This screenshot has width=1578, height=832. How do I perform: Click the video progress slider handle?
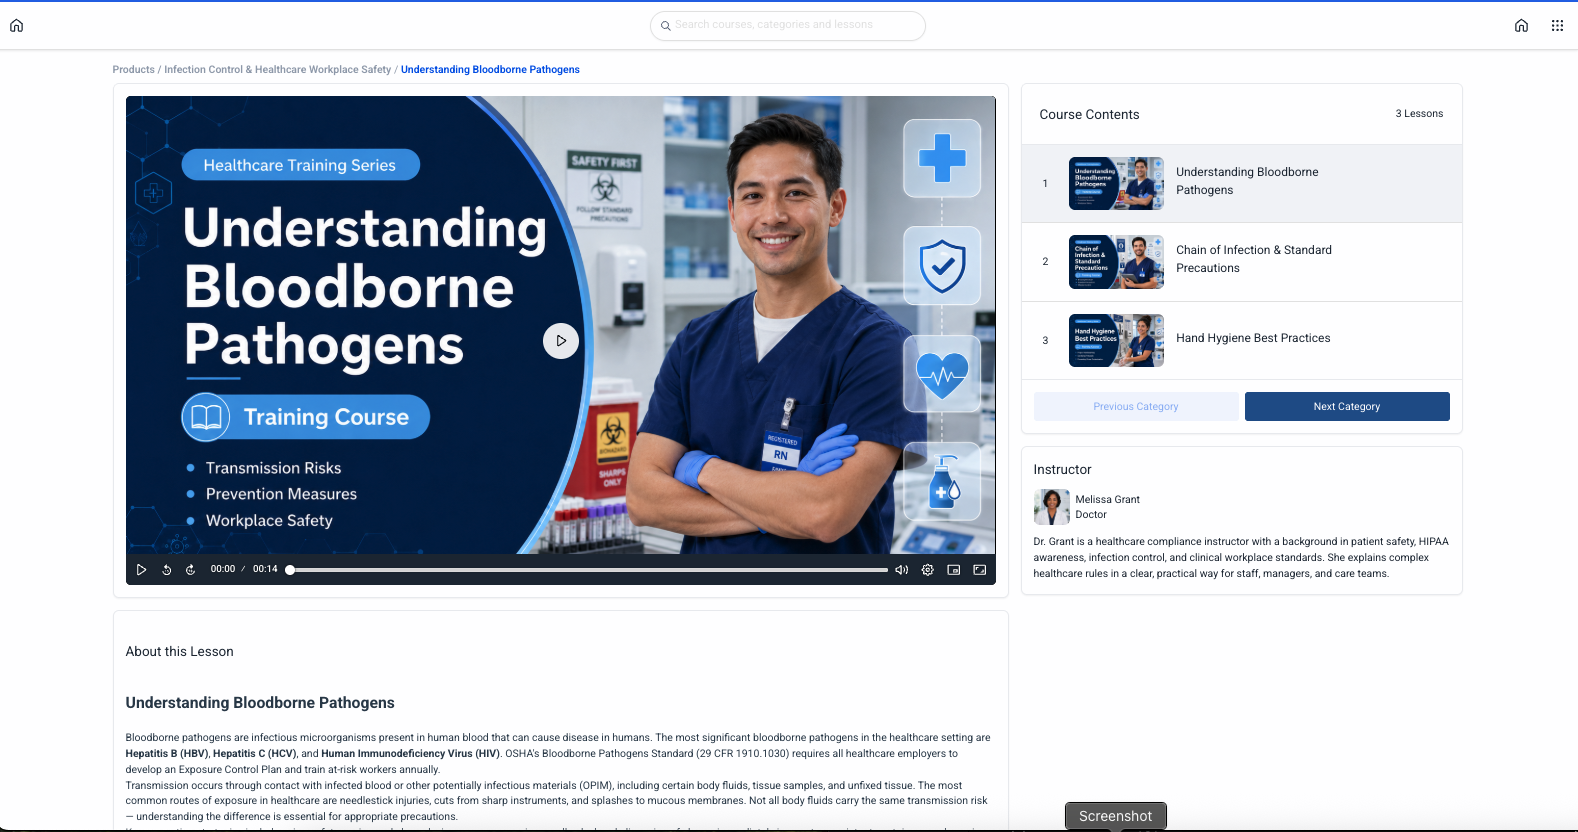tap(290, 570)
